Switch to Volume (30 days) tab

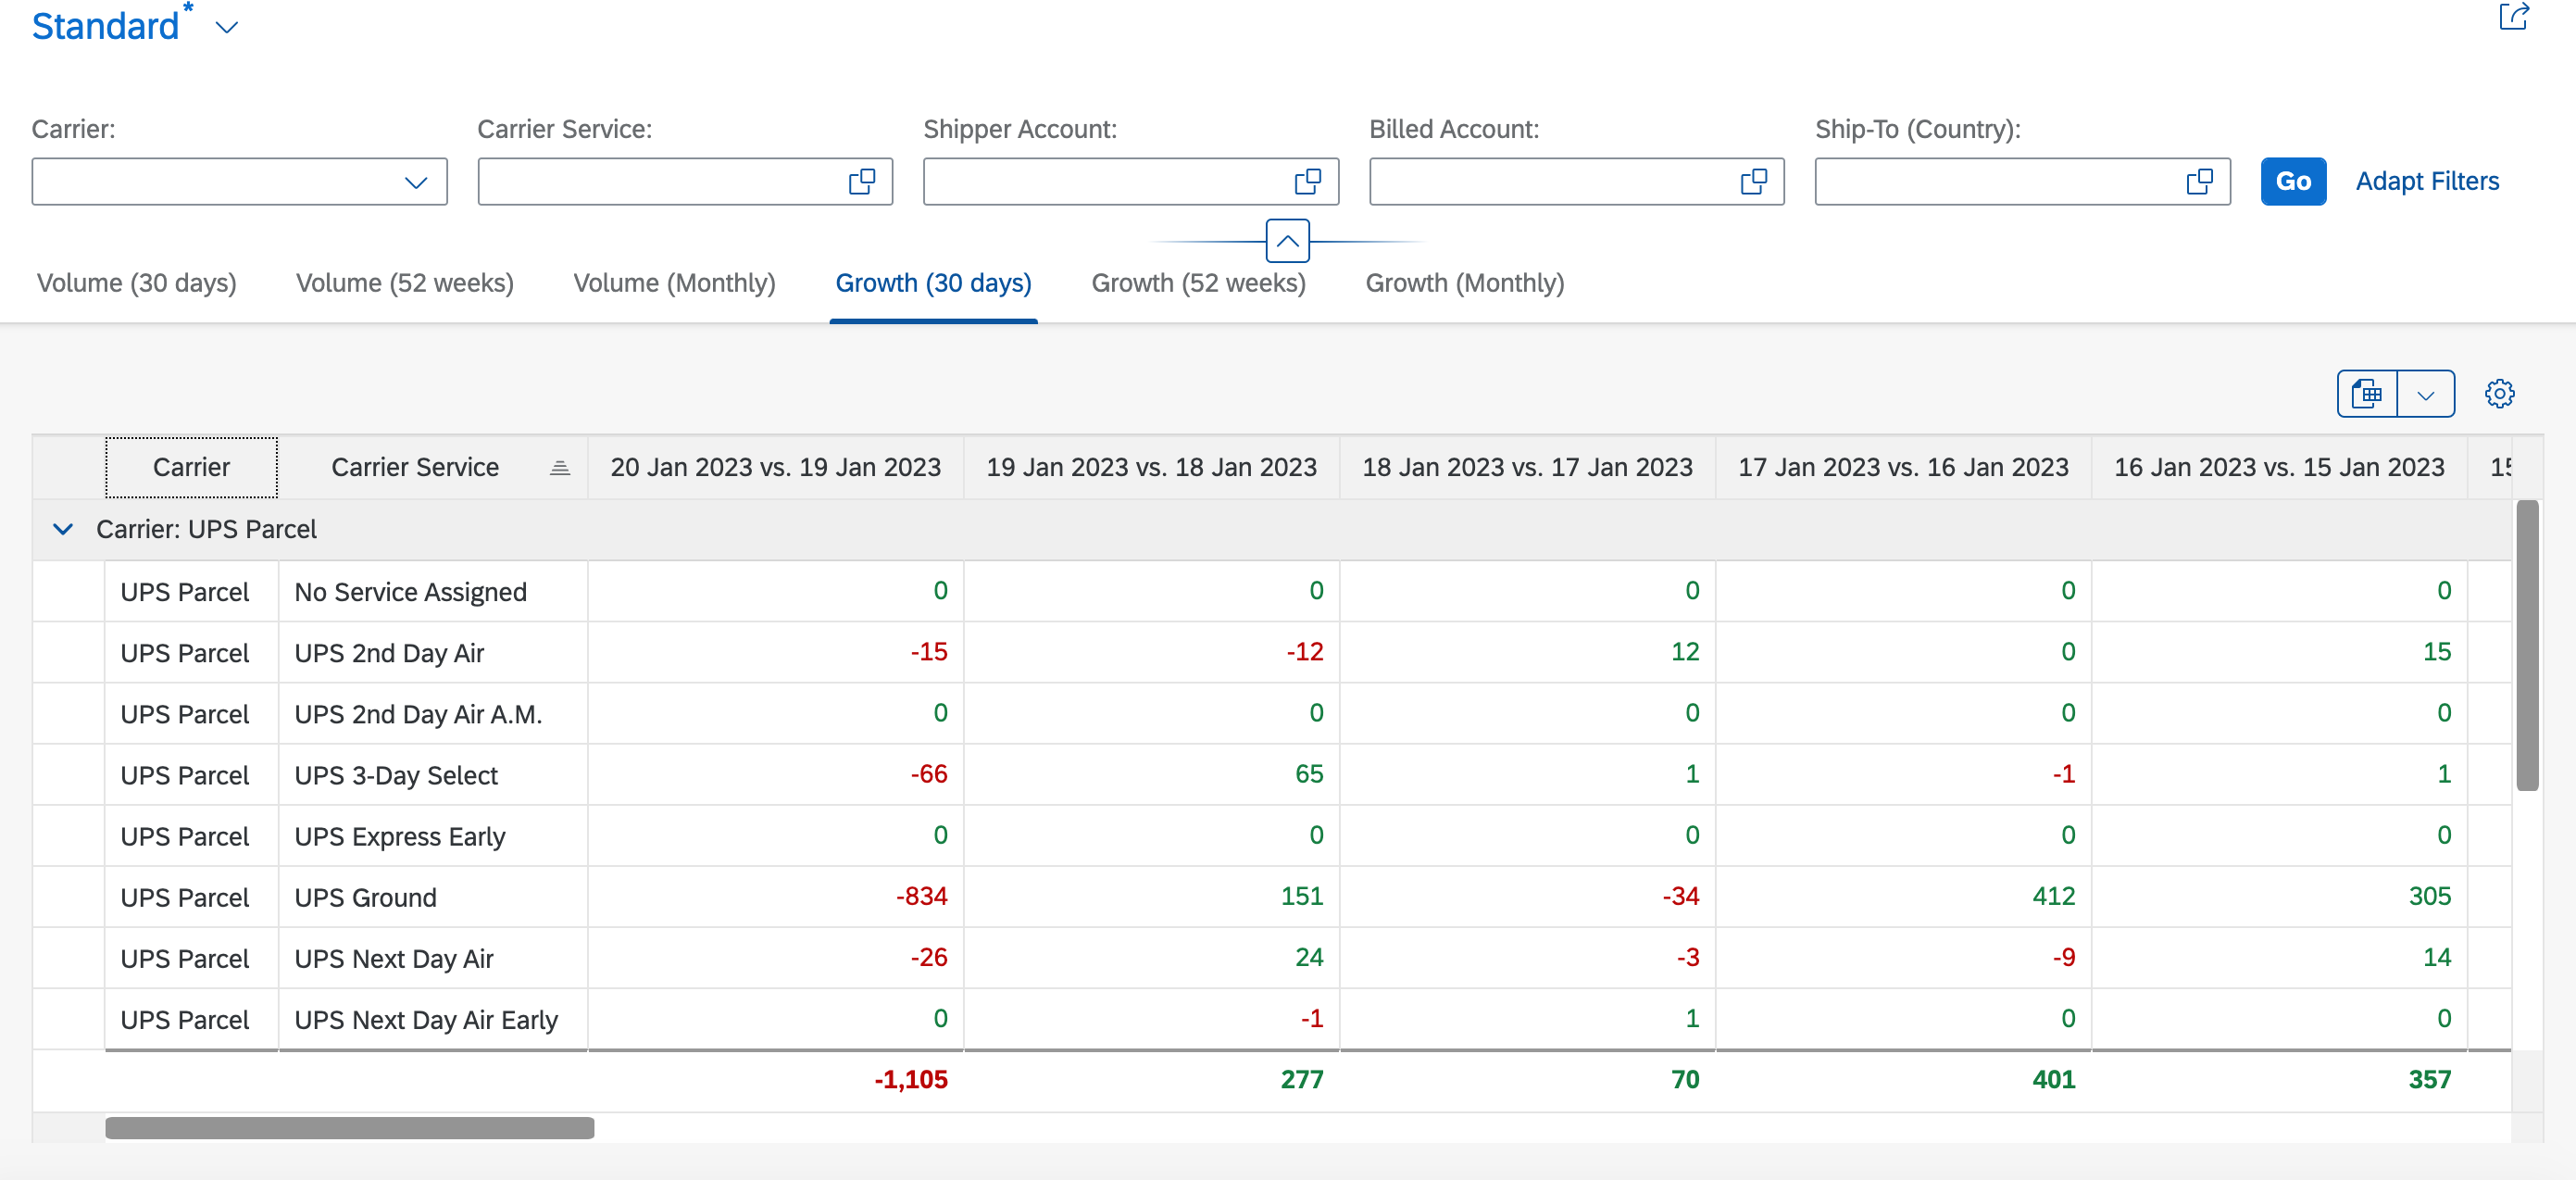click(x=137, y=283)
